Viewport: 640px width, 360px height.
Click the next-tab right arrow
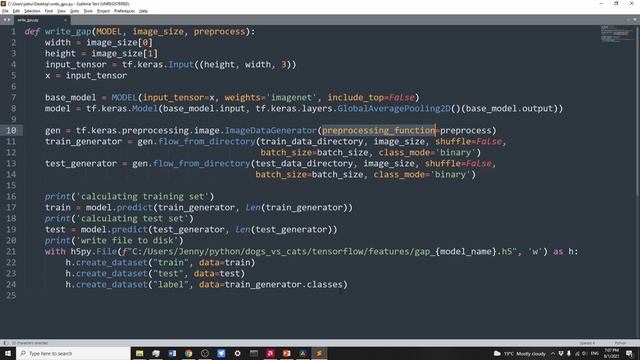click(9, 20)
